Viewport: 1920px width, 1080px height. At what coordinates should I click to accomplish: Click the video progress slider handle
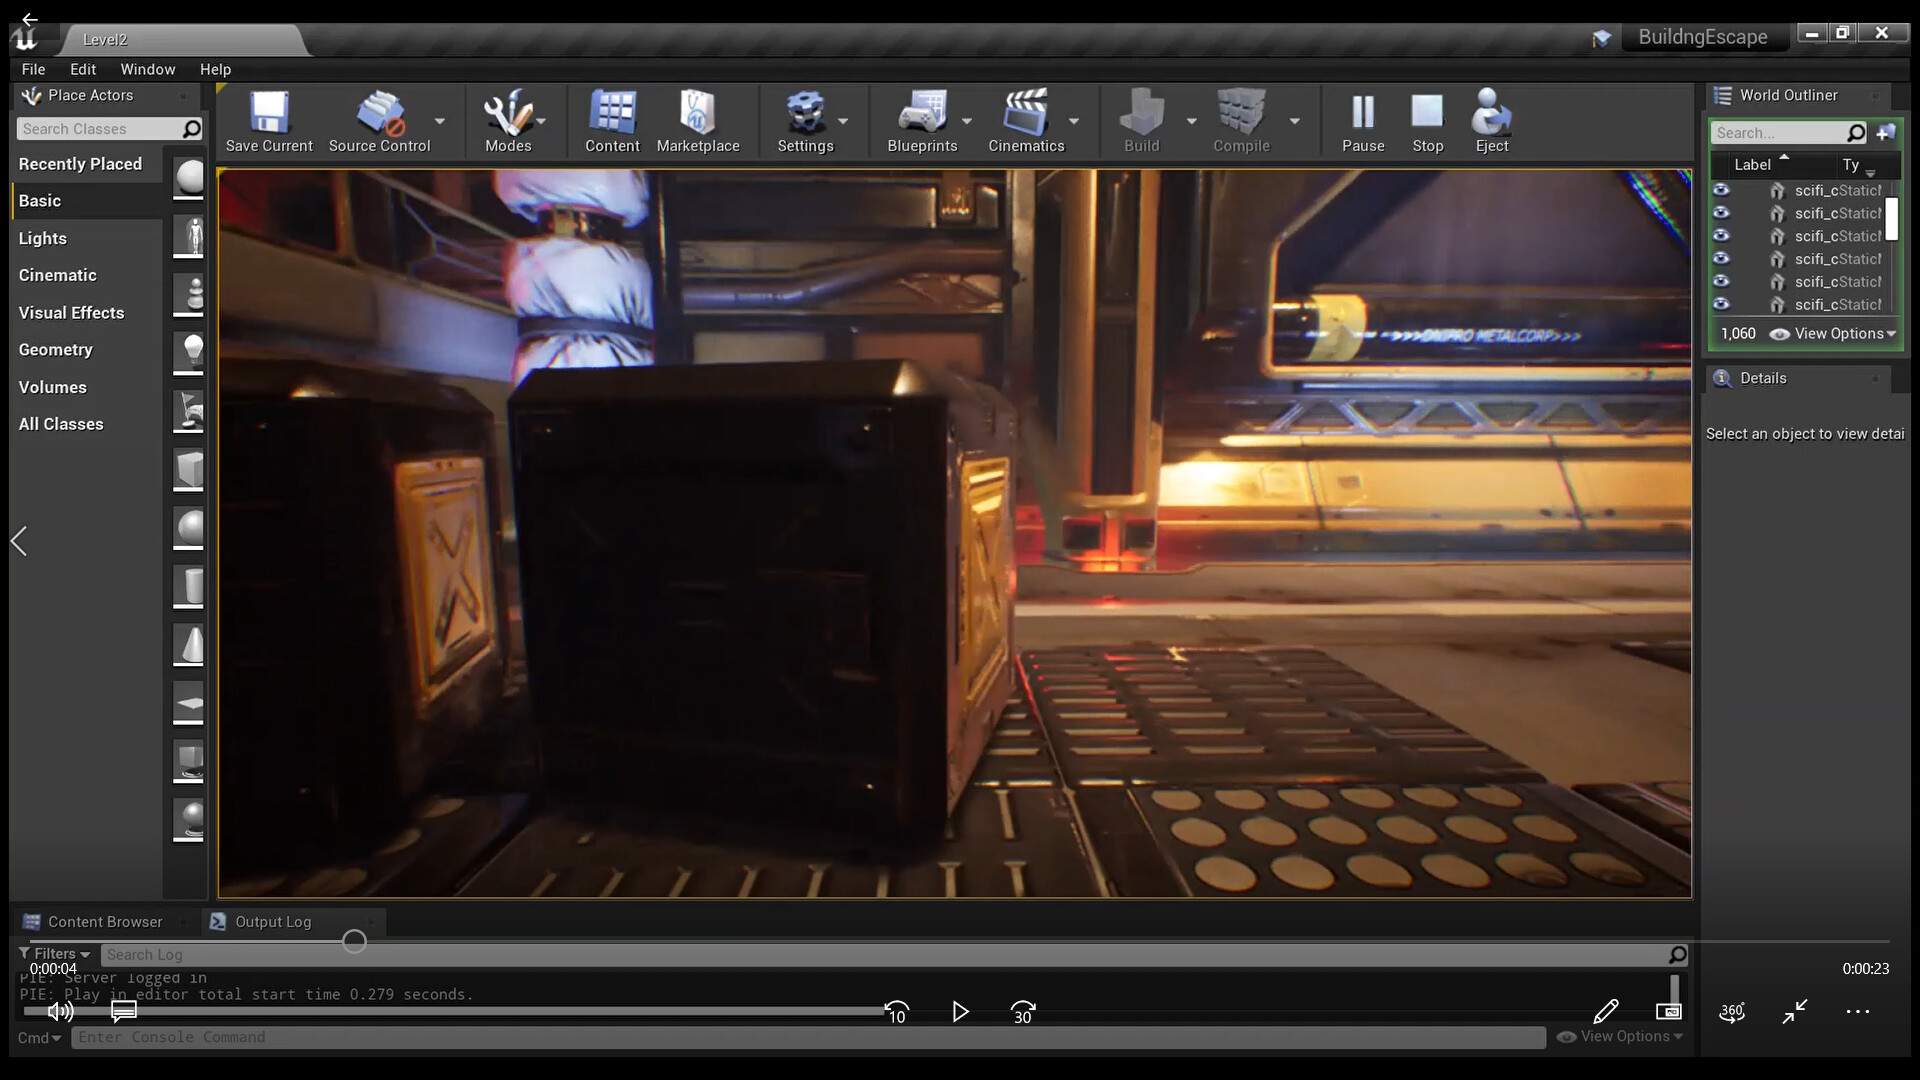point(354,941)
